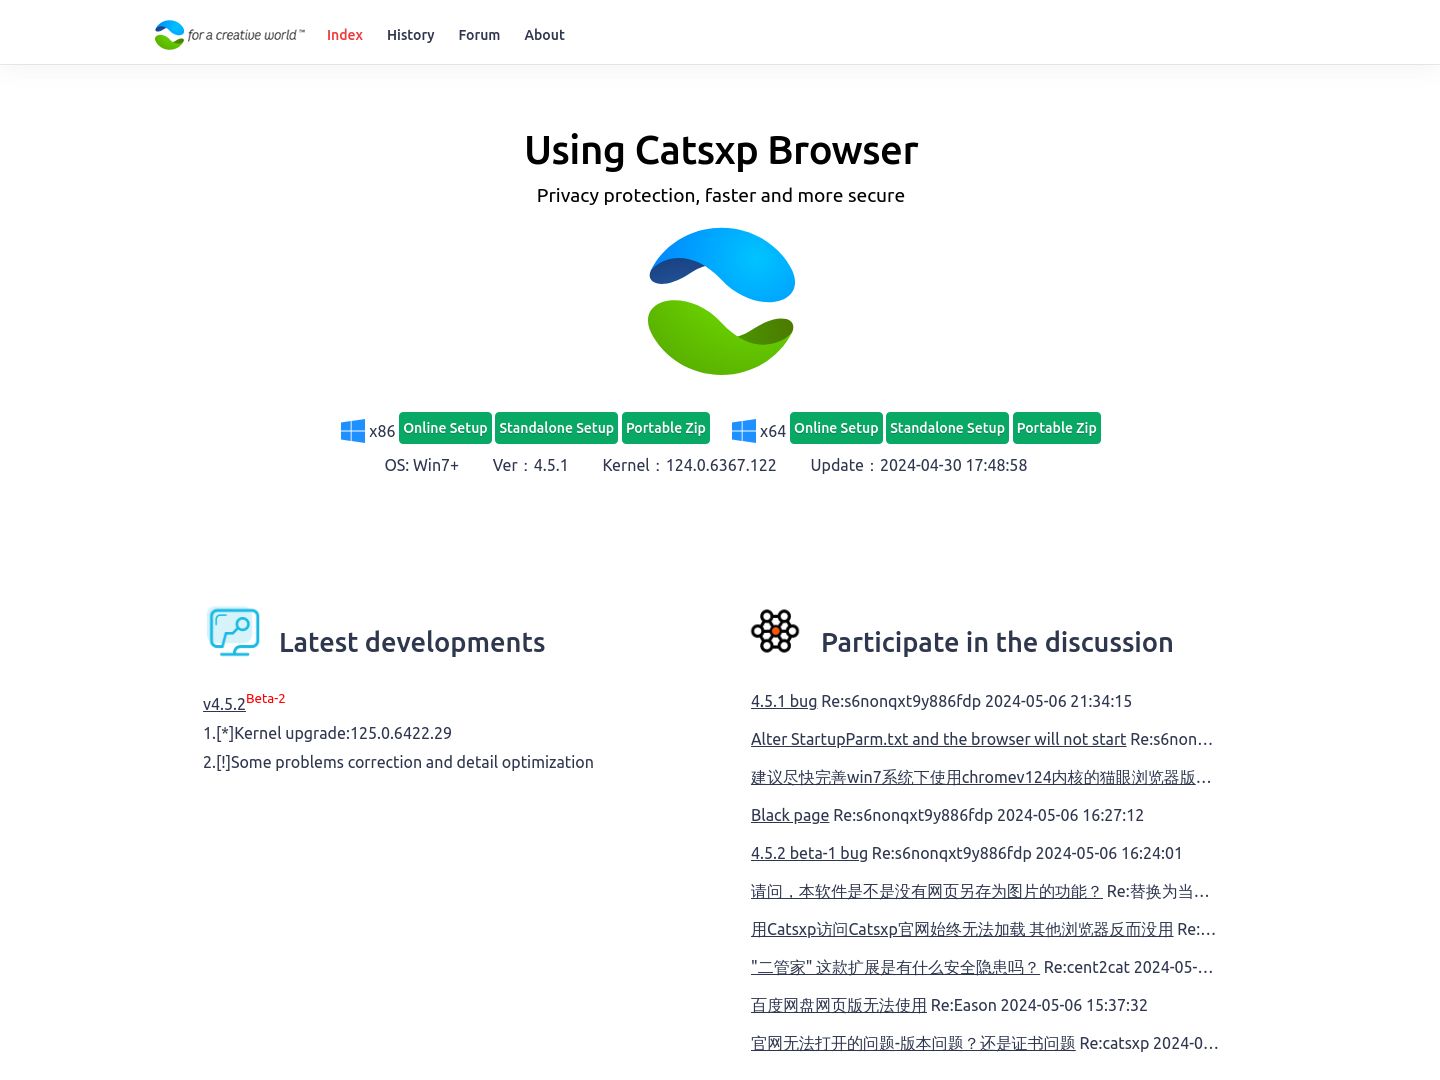Download x64 Online Setup
1440x1080 pixels.
836,428
